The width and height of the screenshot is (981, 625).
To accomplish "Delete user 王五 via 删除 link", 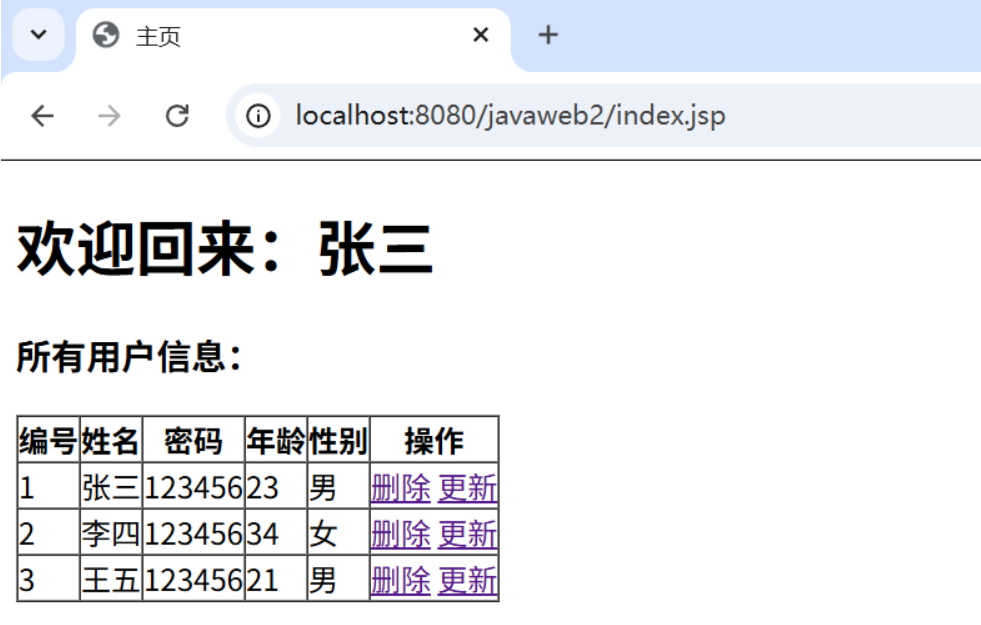I will pyautogui.click(x=400, y=581).
